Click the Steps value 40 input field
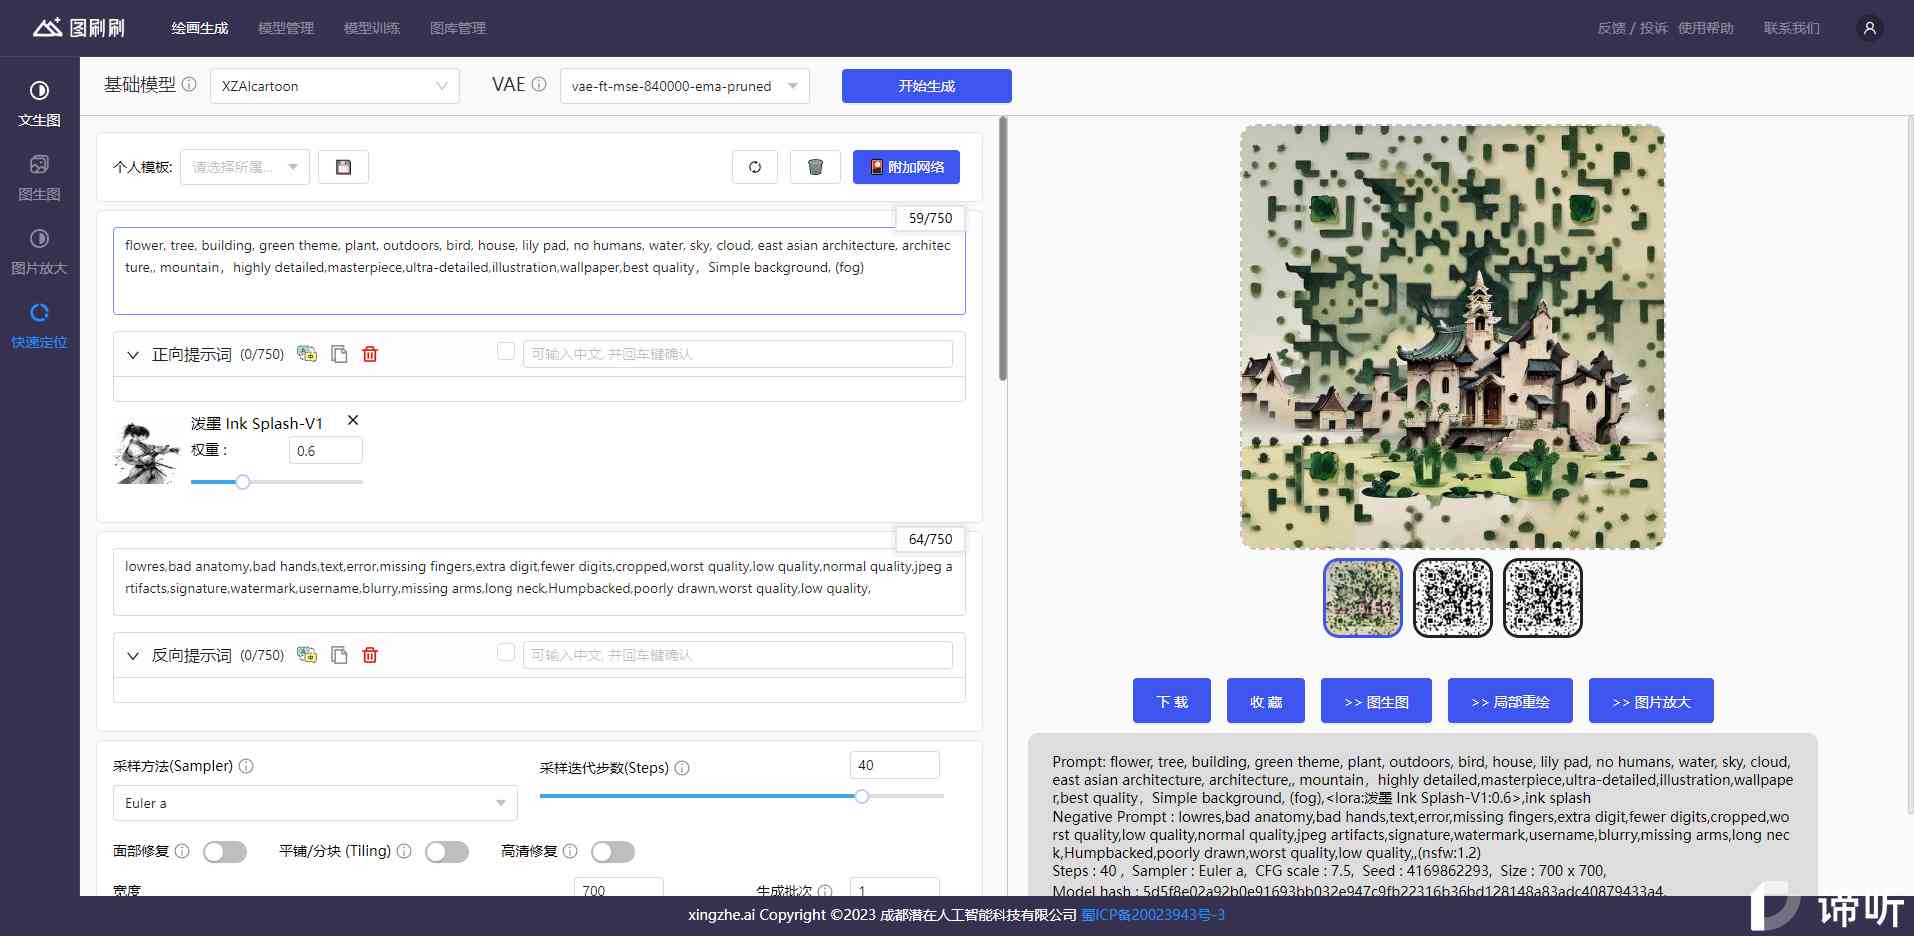This screenshot has width=1914, height=936. click(894, 765)
